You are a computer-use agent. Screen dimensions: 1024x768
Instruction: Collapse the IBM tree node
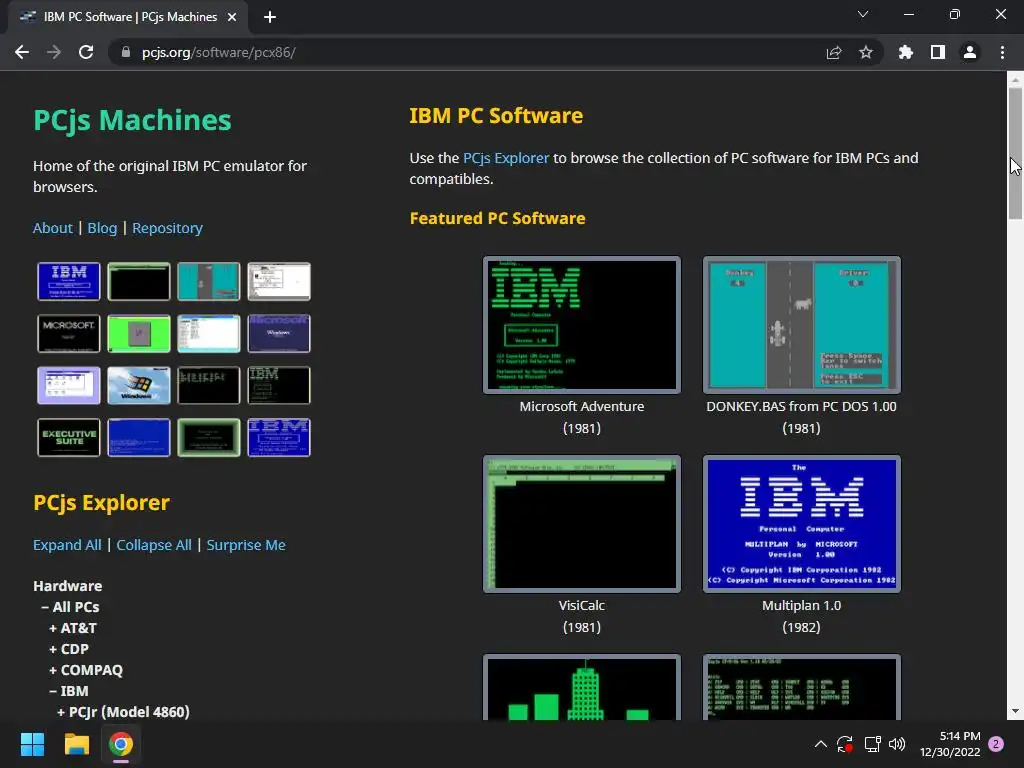click(69, 690)
